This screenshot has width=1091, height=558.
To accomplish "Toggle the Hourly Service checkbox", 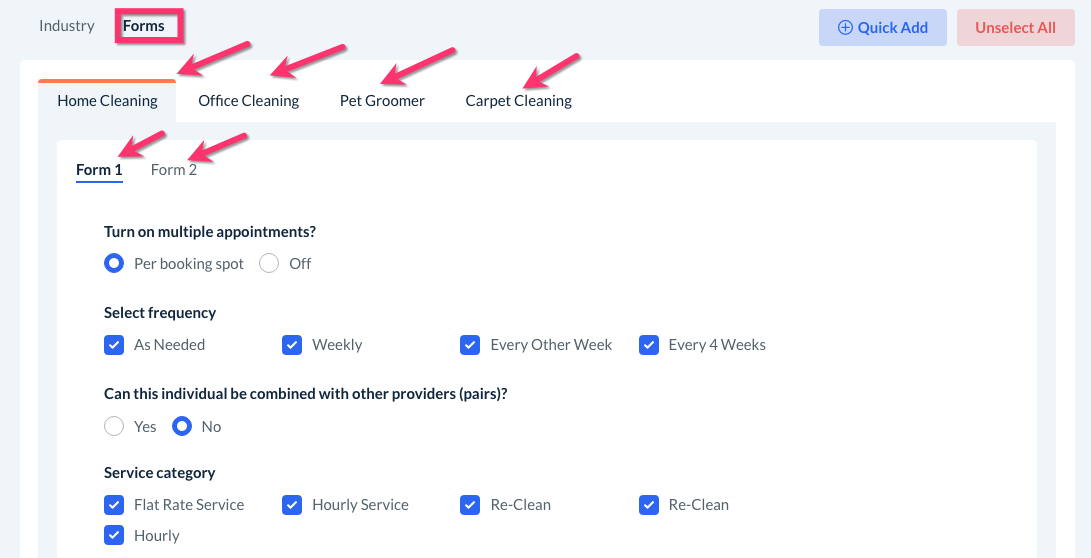I will pos(292,505).
